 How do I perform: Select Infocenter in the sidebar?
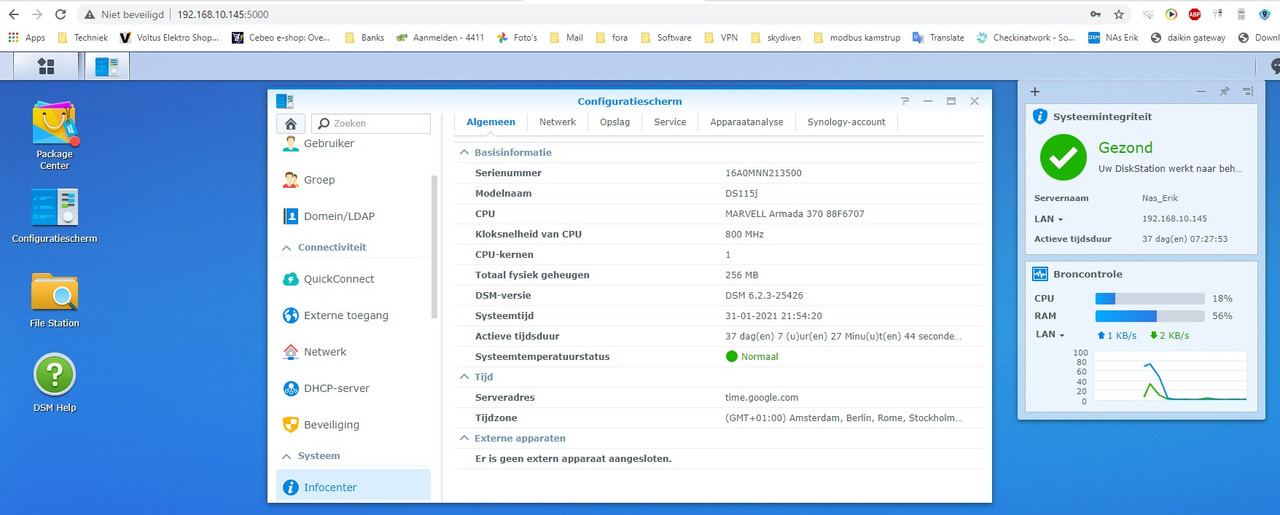click(x=354, y=487)
